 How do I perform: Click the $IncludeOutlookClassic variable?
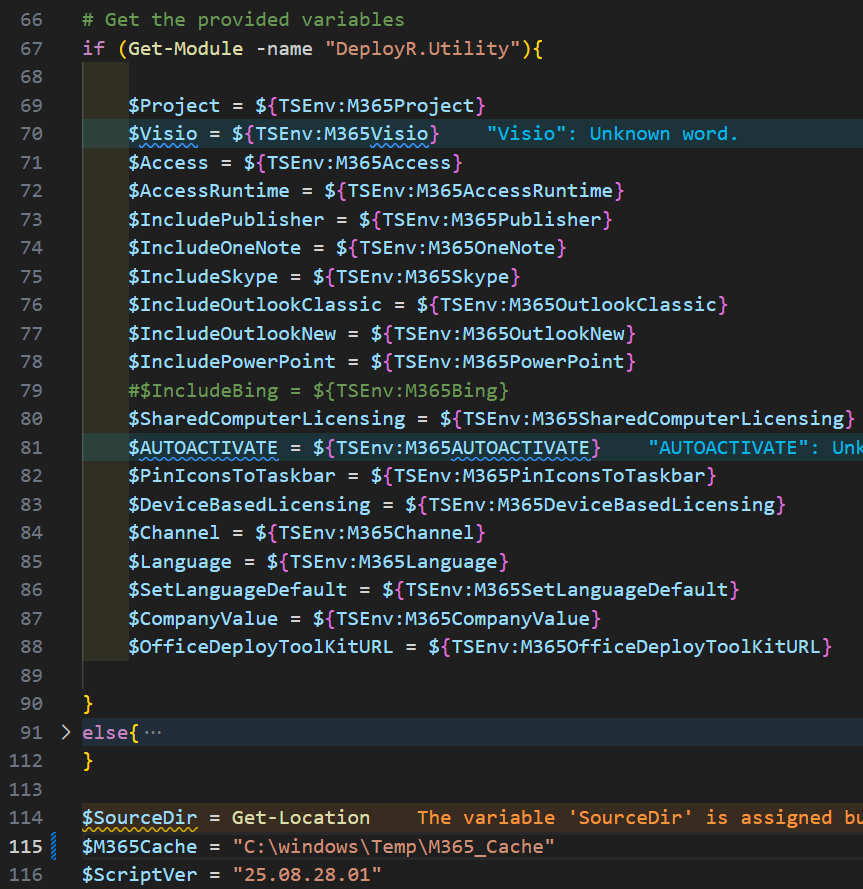255,305
